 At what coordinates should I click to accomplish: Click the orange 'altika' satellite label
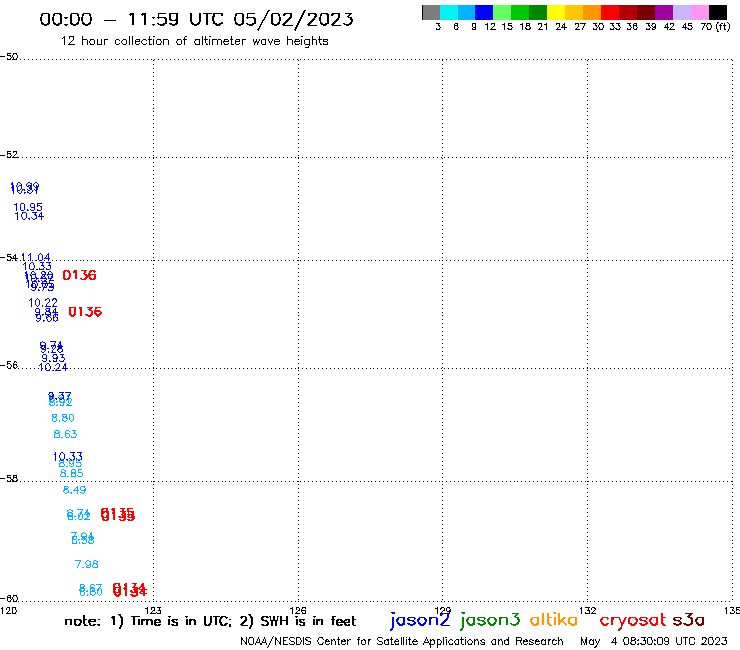(x=554, y=619)
